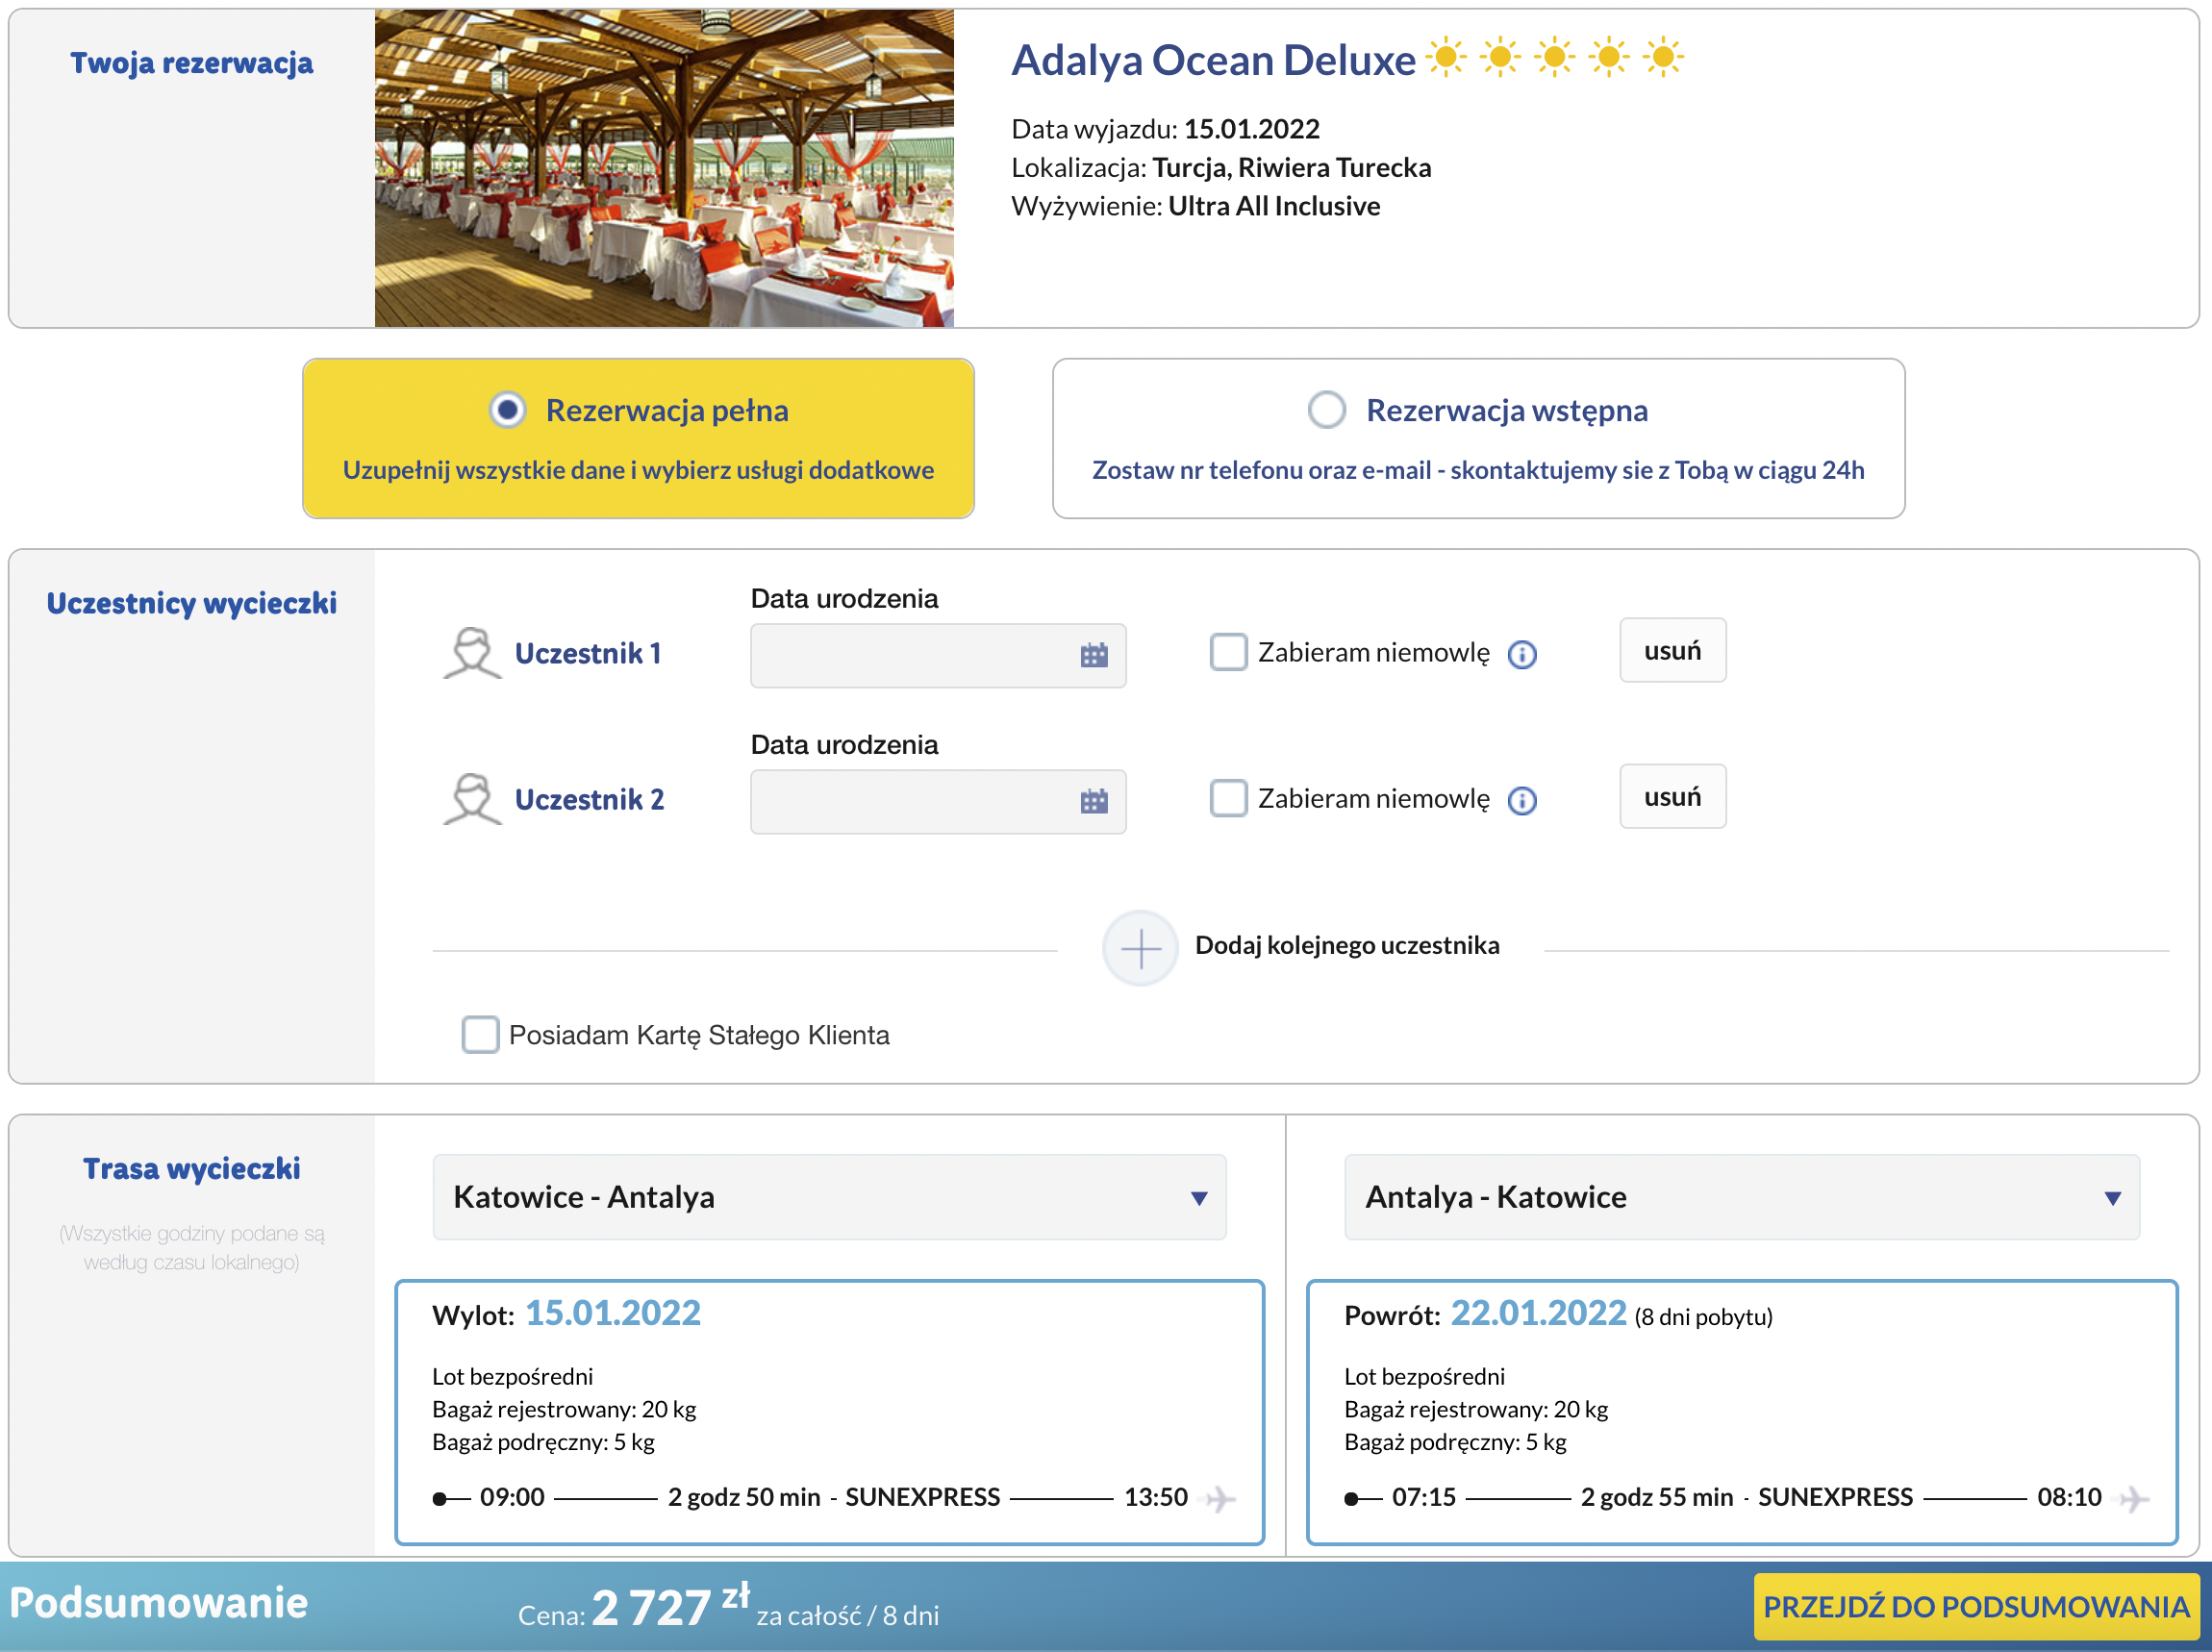Viewport: 2212px width, 1652px height.
Task: Click Uczestnik 2 person avatar icon
Action: click(472, 800)
